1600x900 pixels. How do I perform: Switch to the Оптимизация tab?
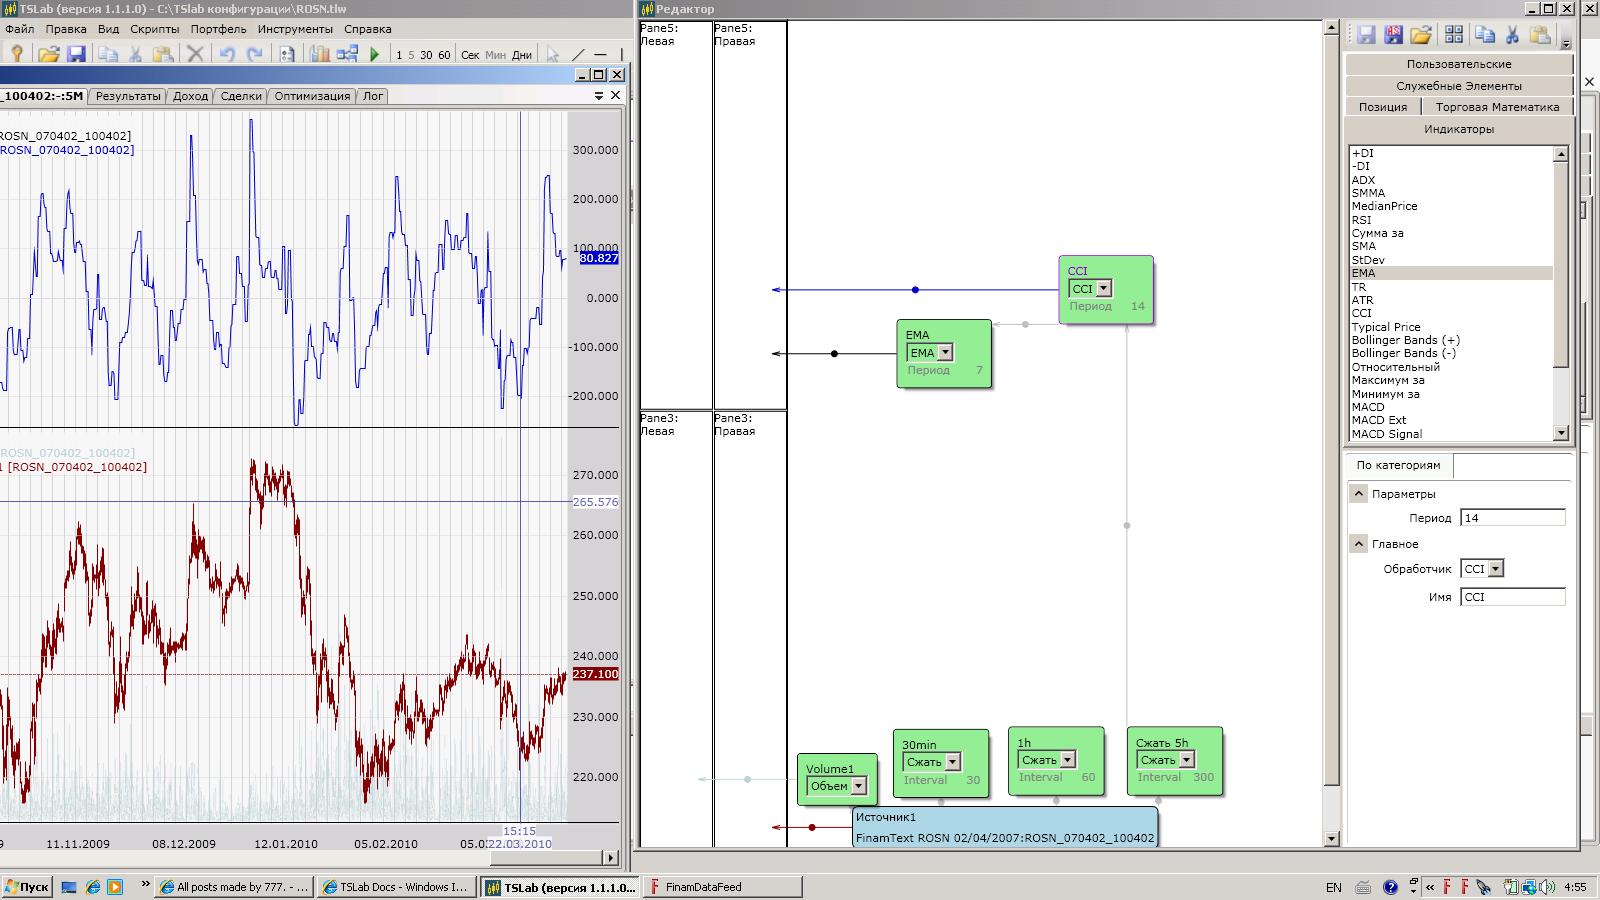[x=312, y=96]
